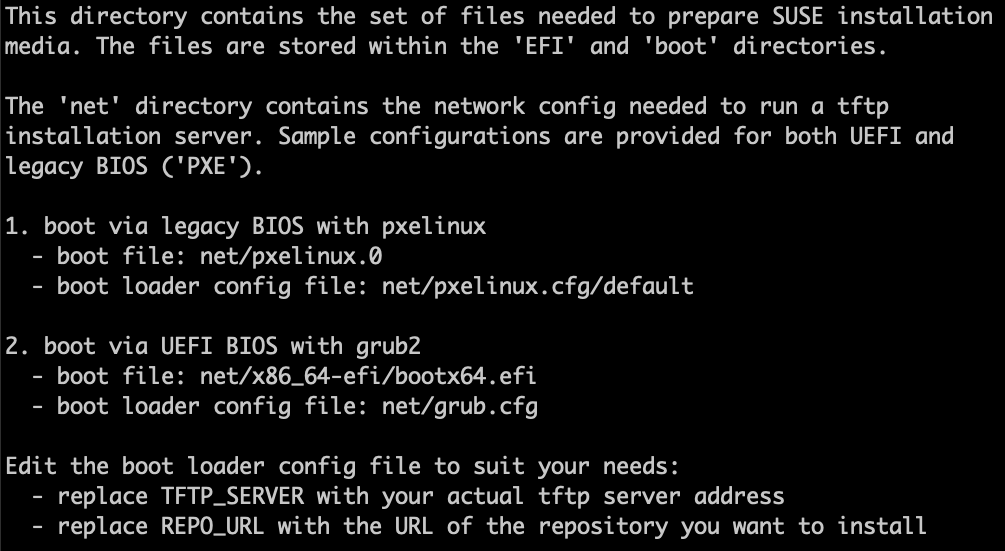Click the path net/grub.cfg
Image resolution: width=1005 pixels, height=551 pixels.
(x=460, y=406)
